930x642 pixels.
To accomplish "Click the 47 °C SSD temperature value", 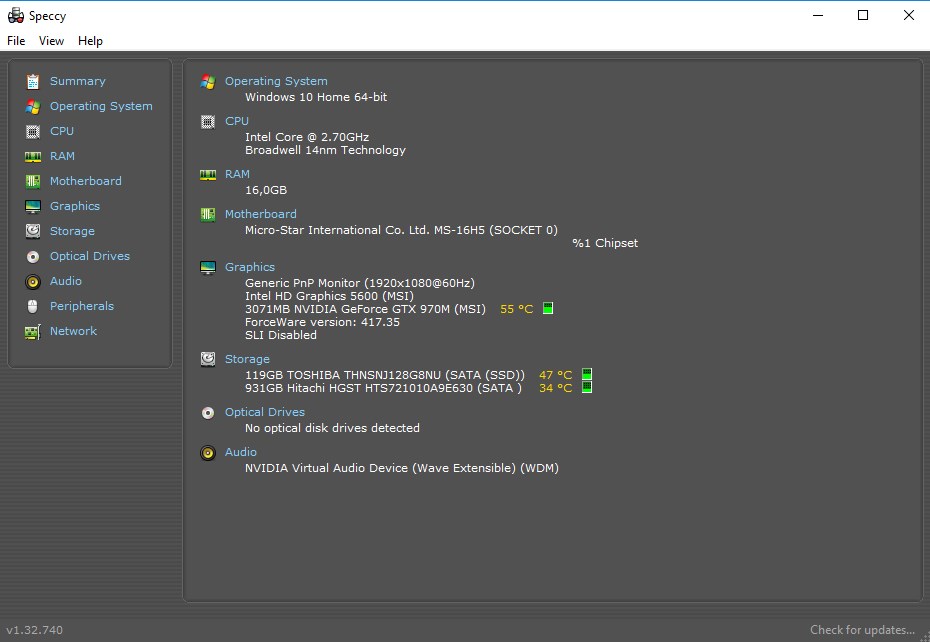I will pyautogui.click(x=555, y=375).
